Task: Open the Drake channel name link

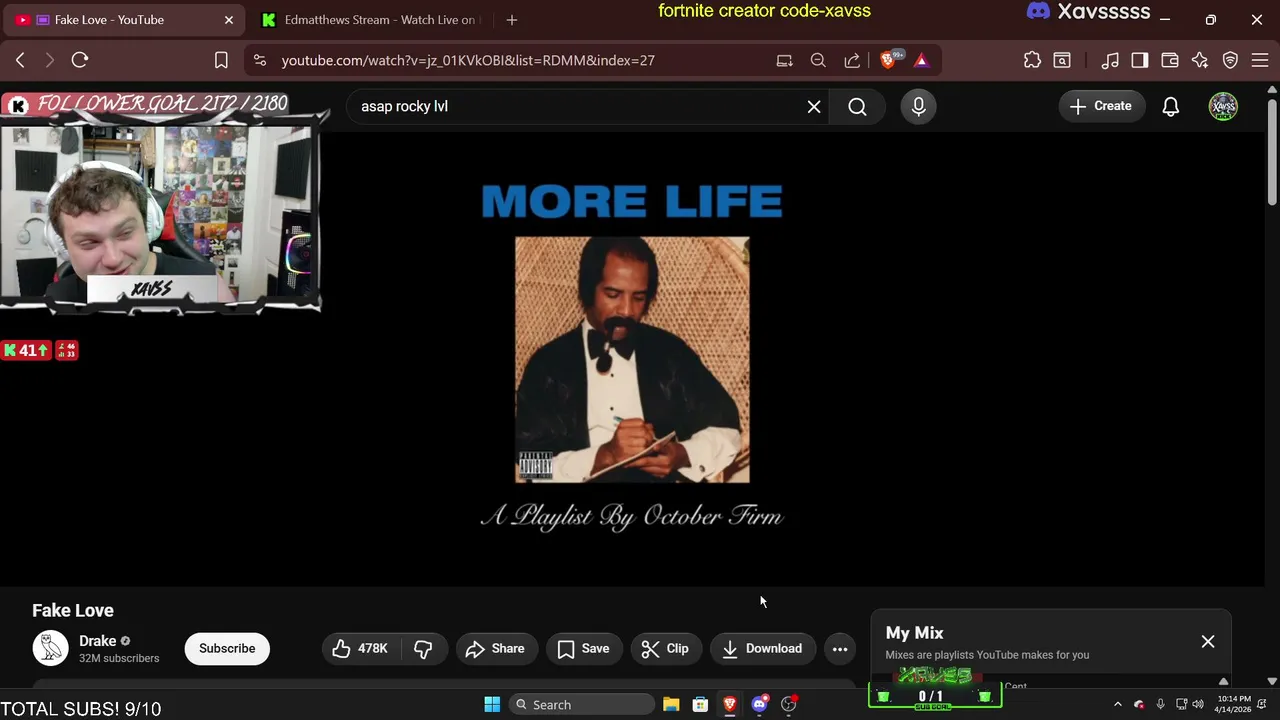Action: [x=98, y=641]
